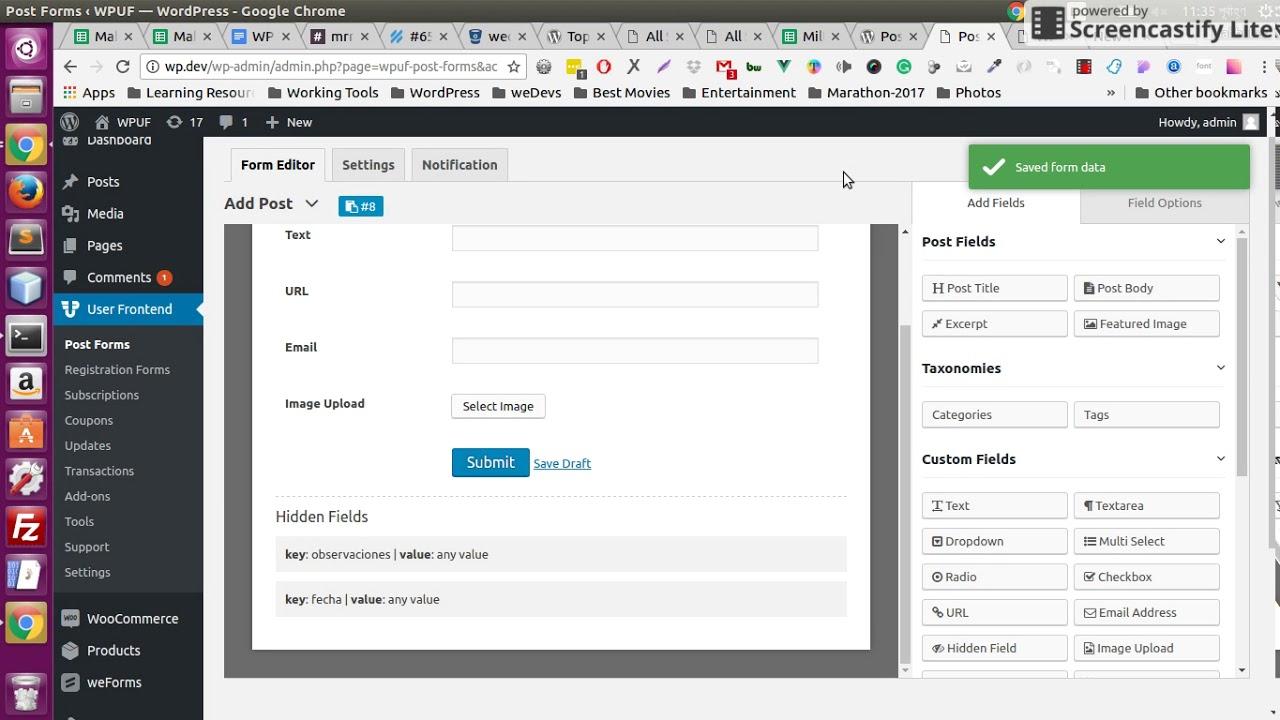Show more bookmarks with the » chevron
This screenshot has width=1280, height=720.
(x=1110, y=92)
